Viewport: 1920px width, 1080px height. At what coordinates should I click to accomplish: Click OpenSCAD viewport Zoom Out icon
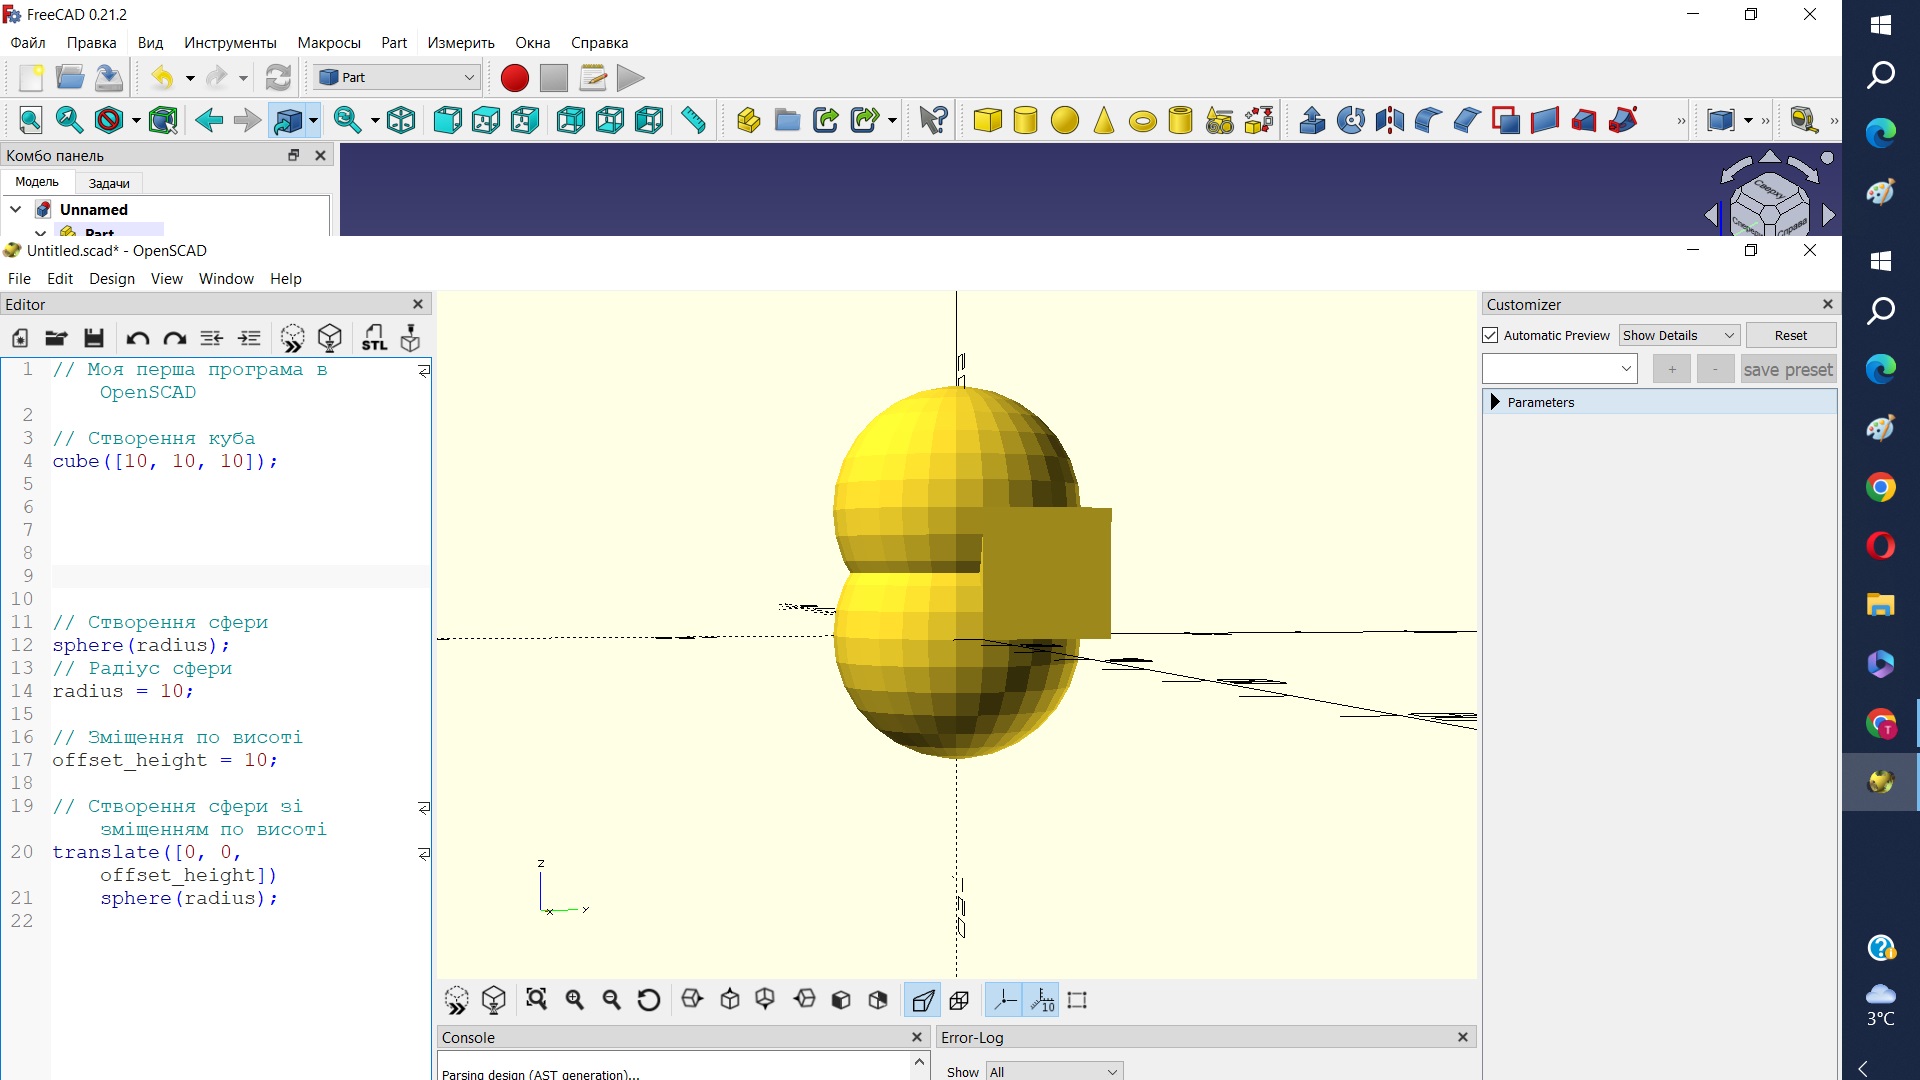point(612,1000)
